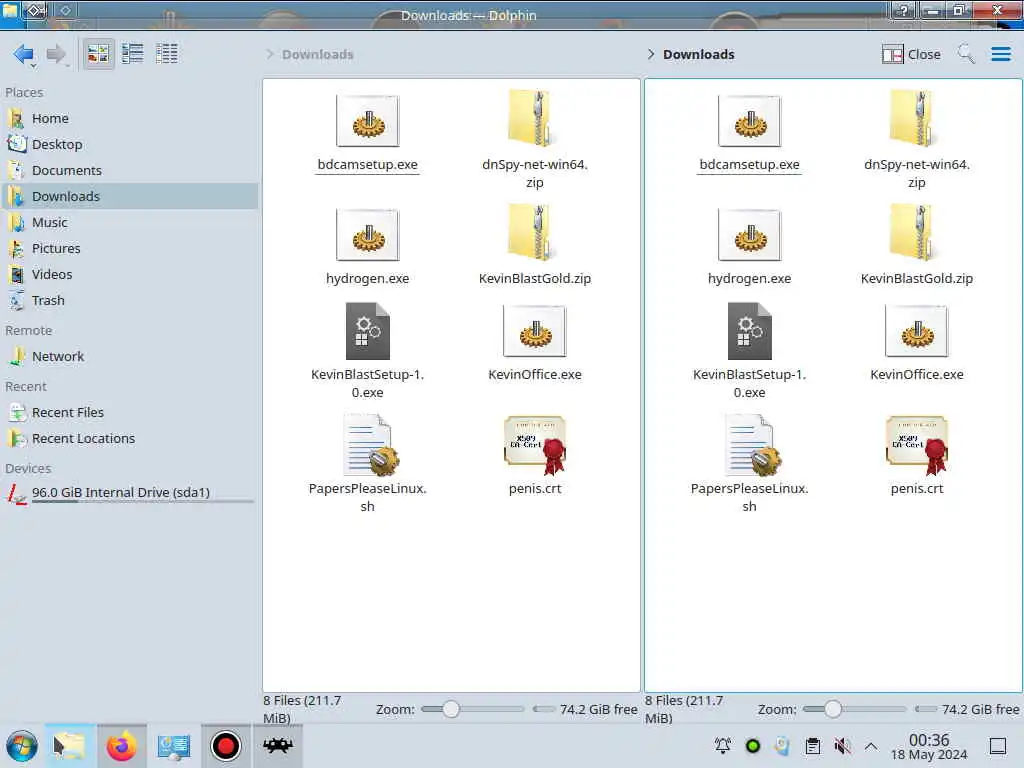The image size is (1024, 768).
Task: Open Recent Locations entry
Action: point(129,439)
